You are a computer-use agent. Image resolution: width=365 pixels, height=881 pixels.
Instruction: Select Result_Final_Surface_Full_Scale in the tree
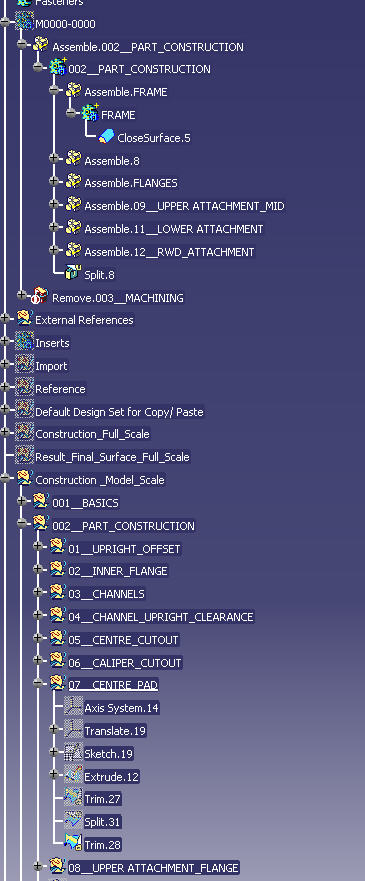pos(112,457)
